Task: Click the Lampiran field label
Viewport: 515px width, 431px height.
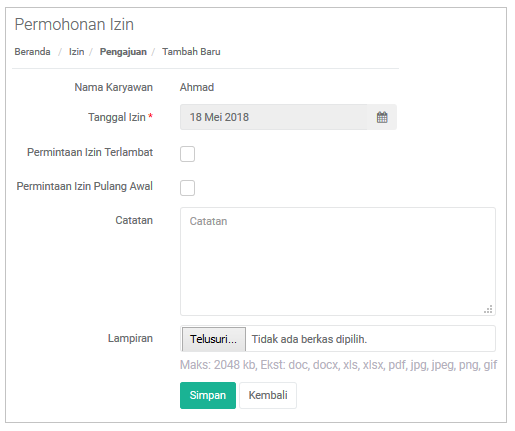Action: (130, 338)
